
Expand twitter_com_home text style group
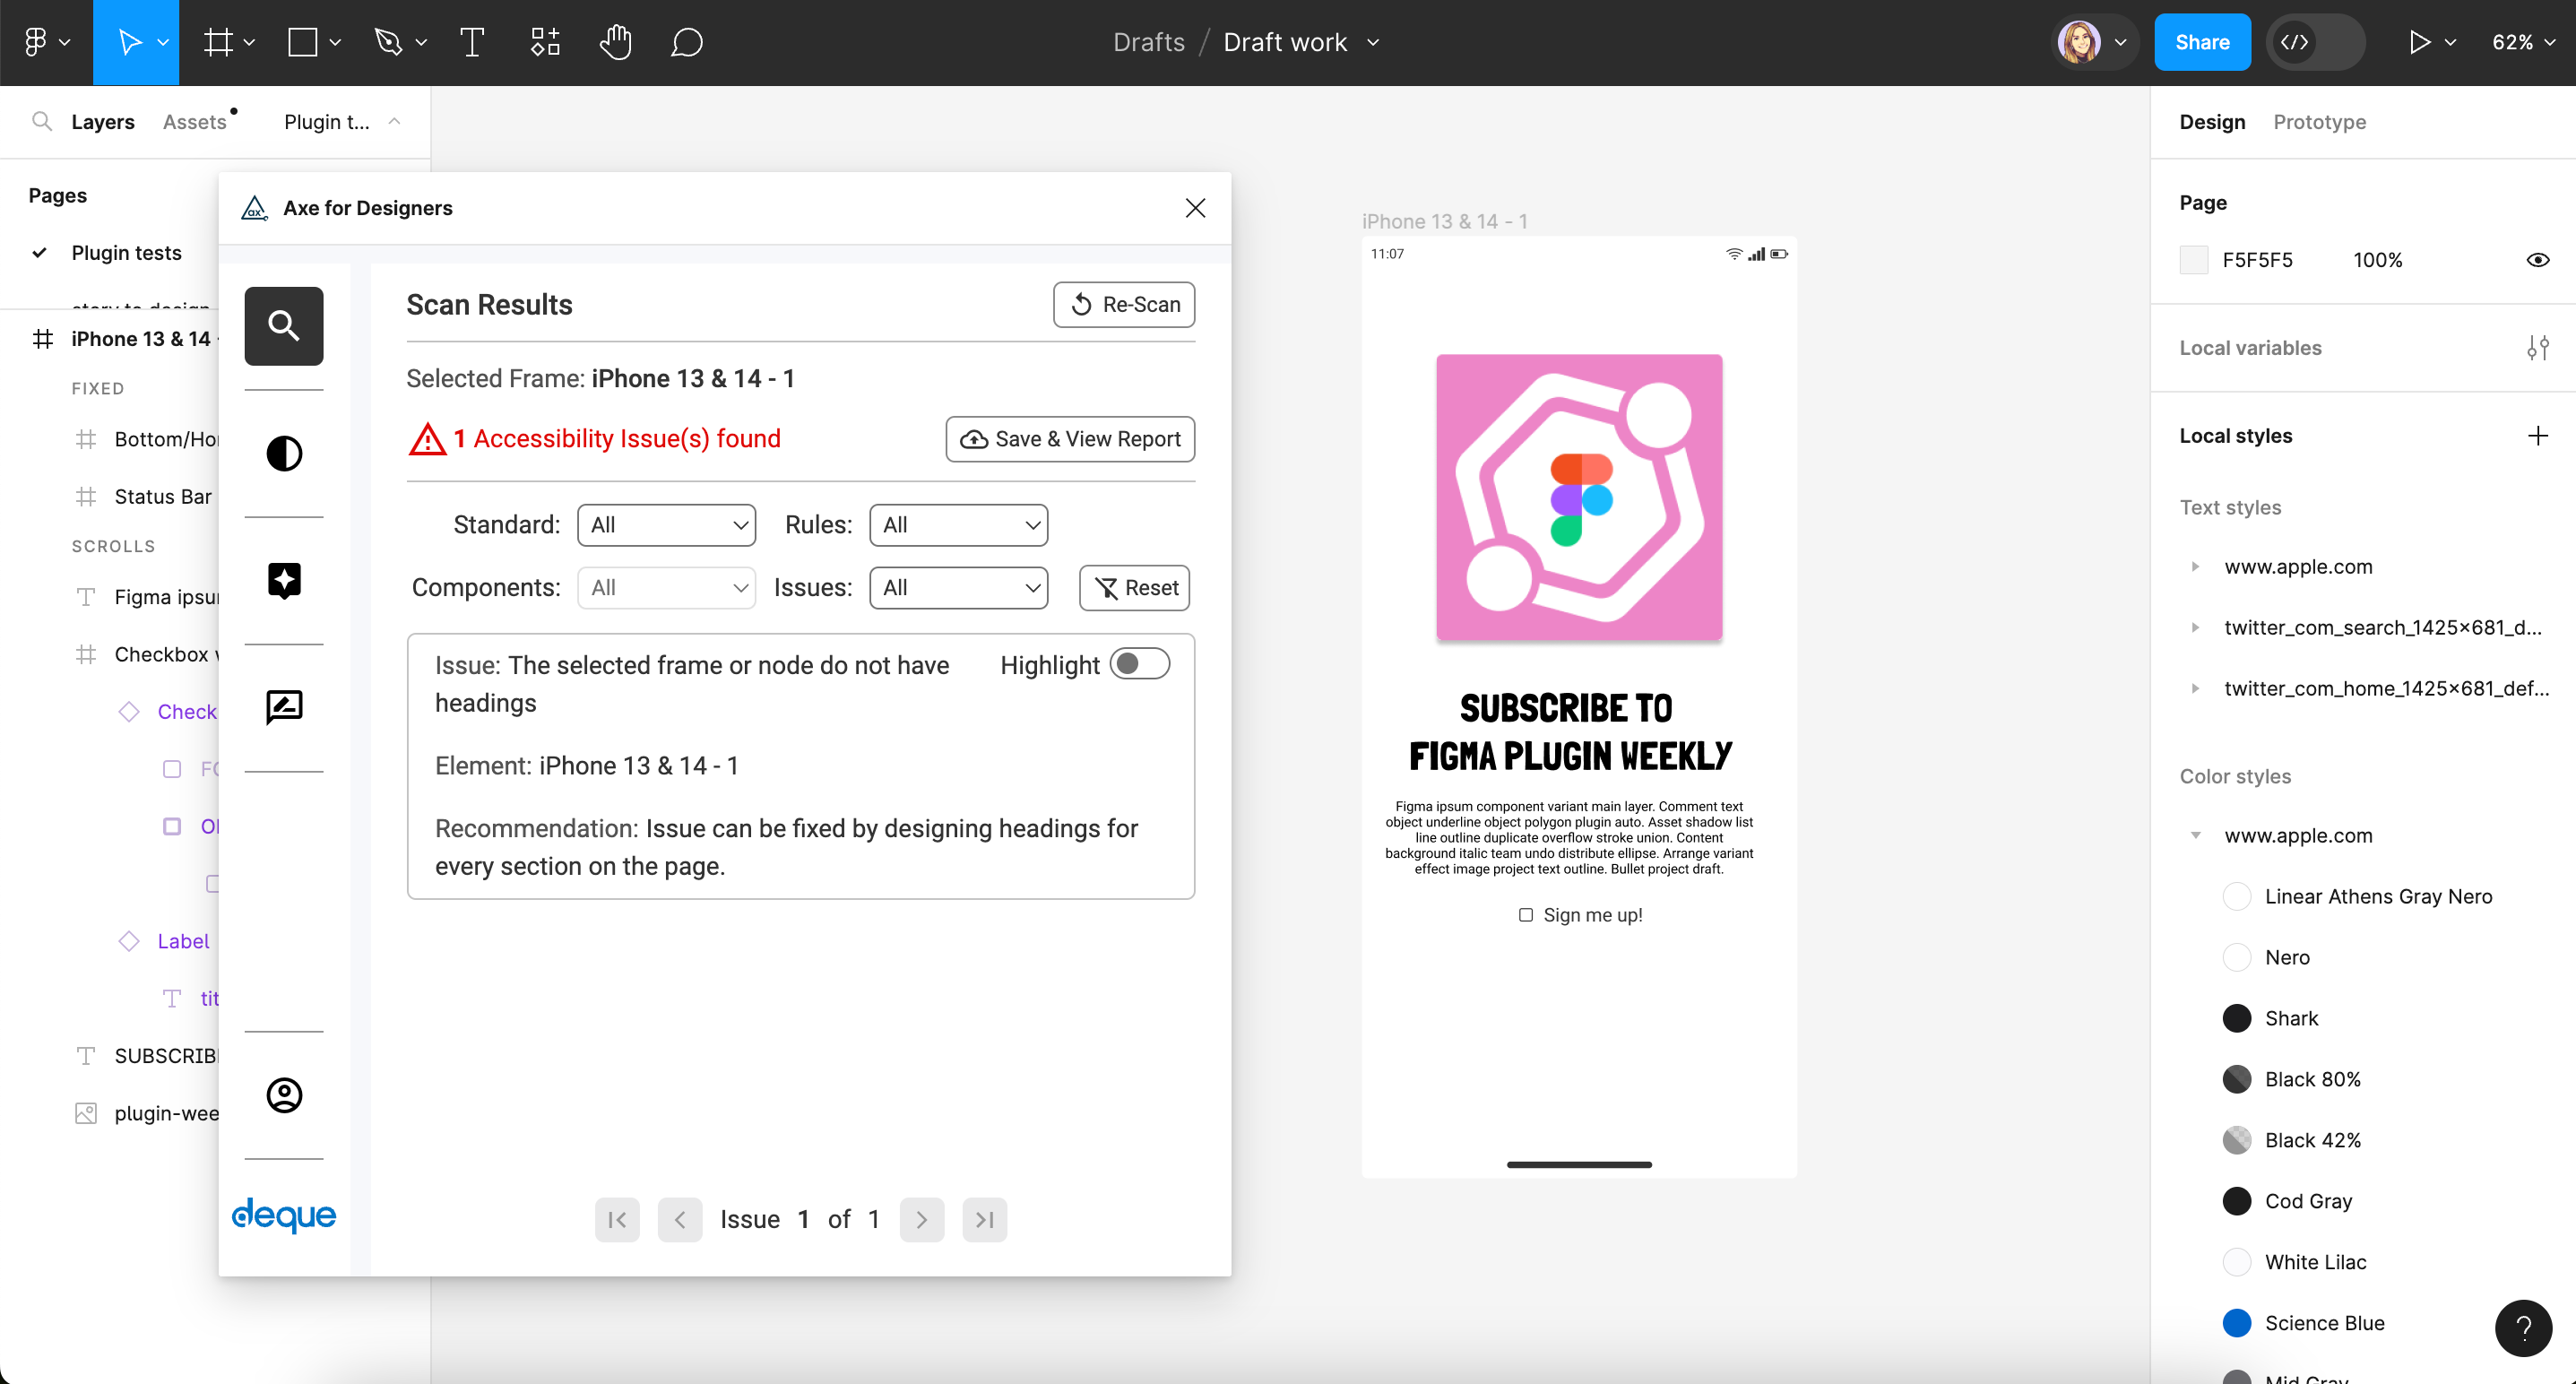pos(2195,689)
